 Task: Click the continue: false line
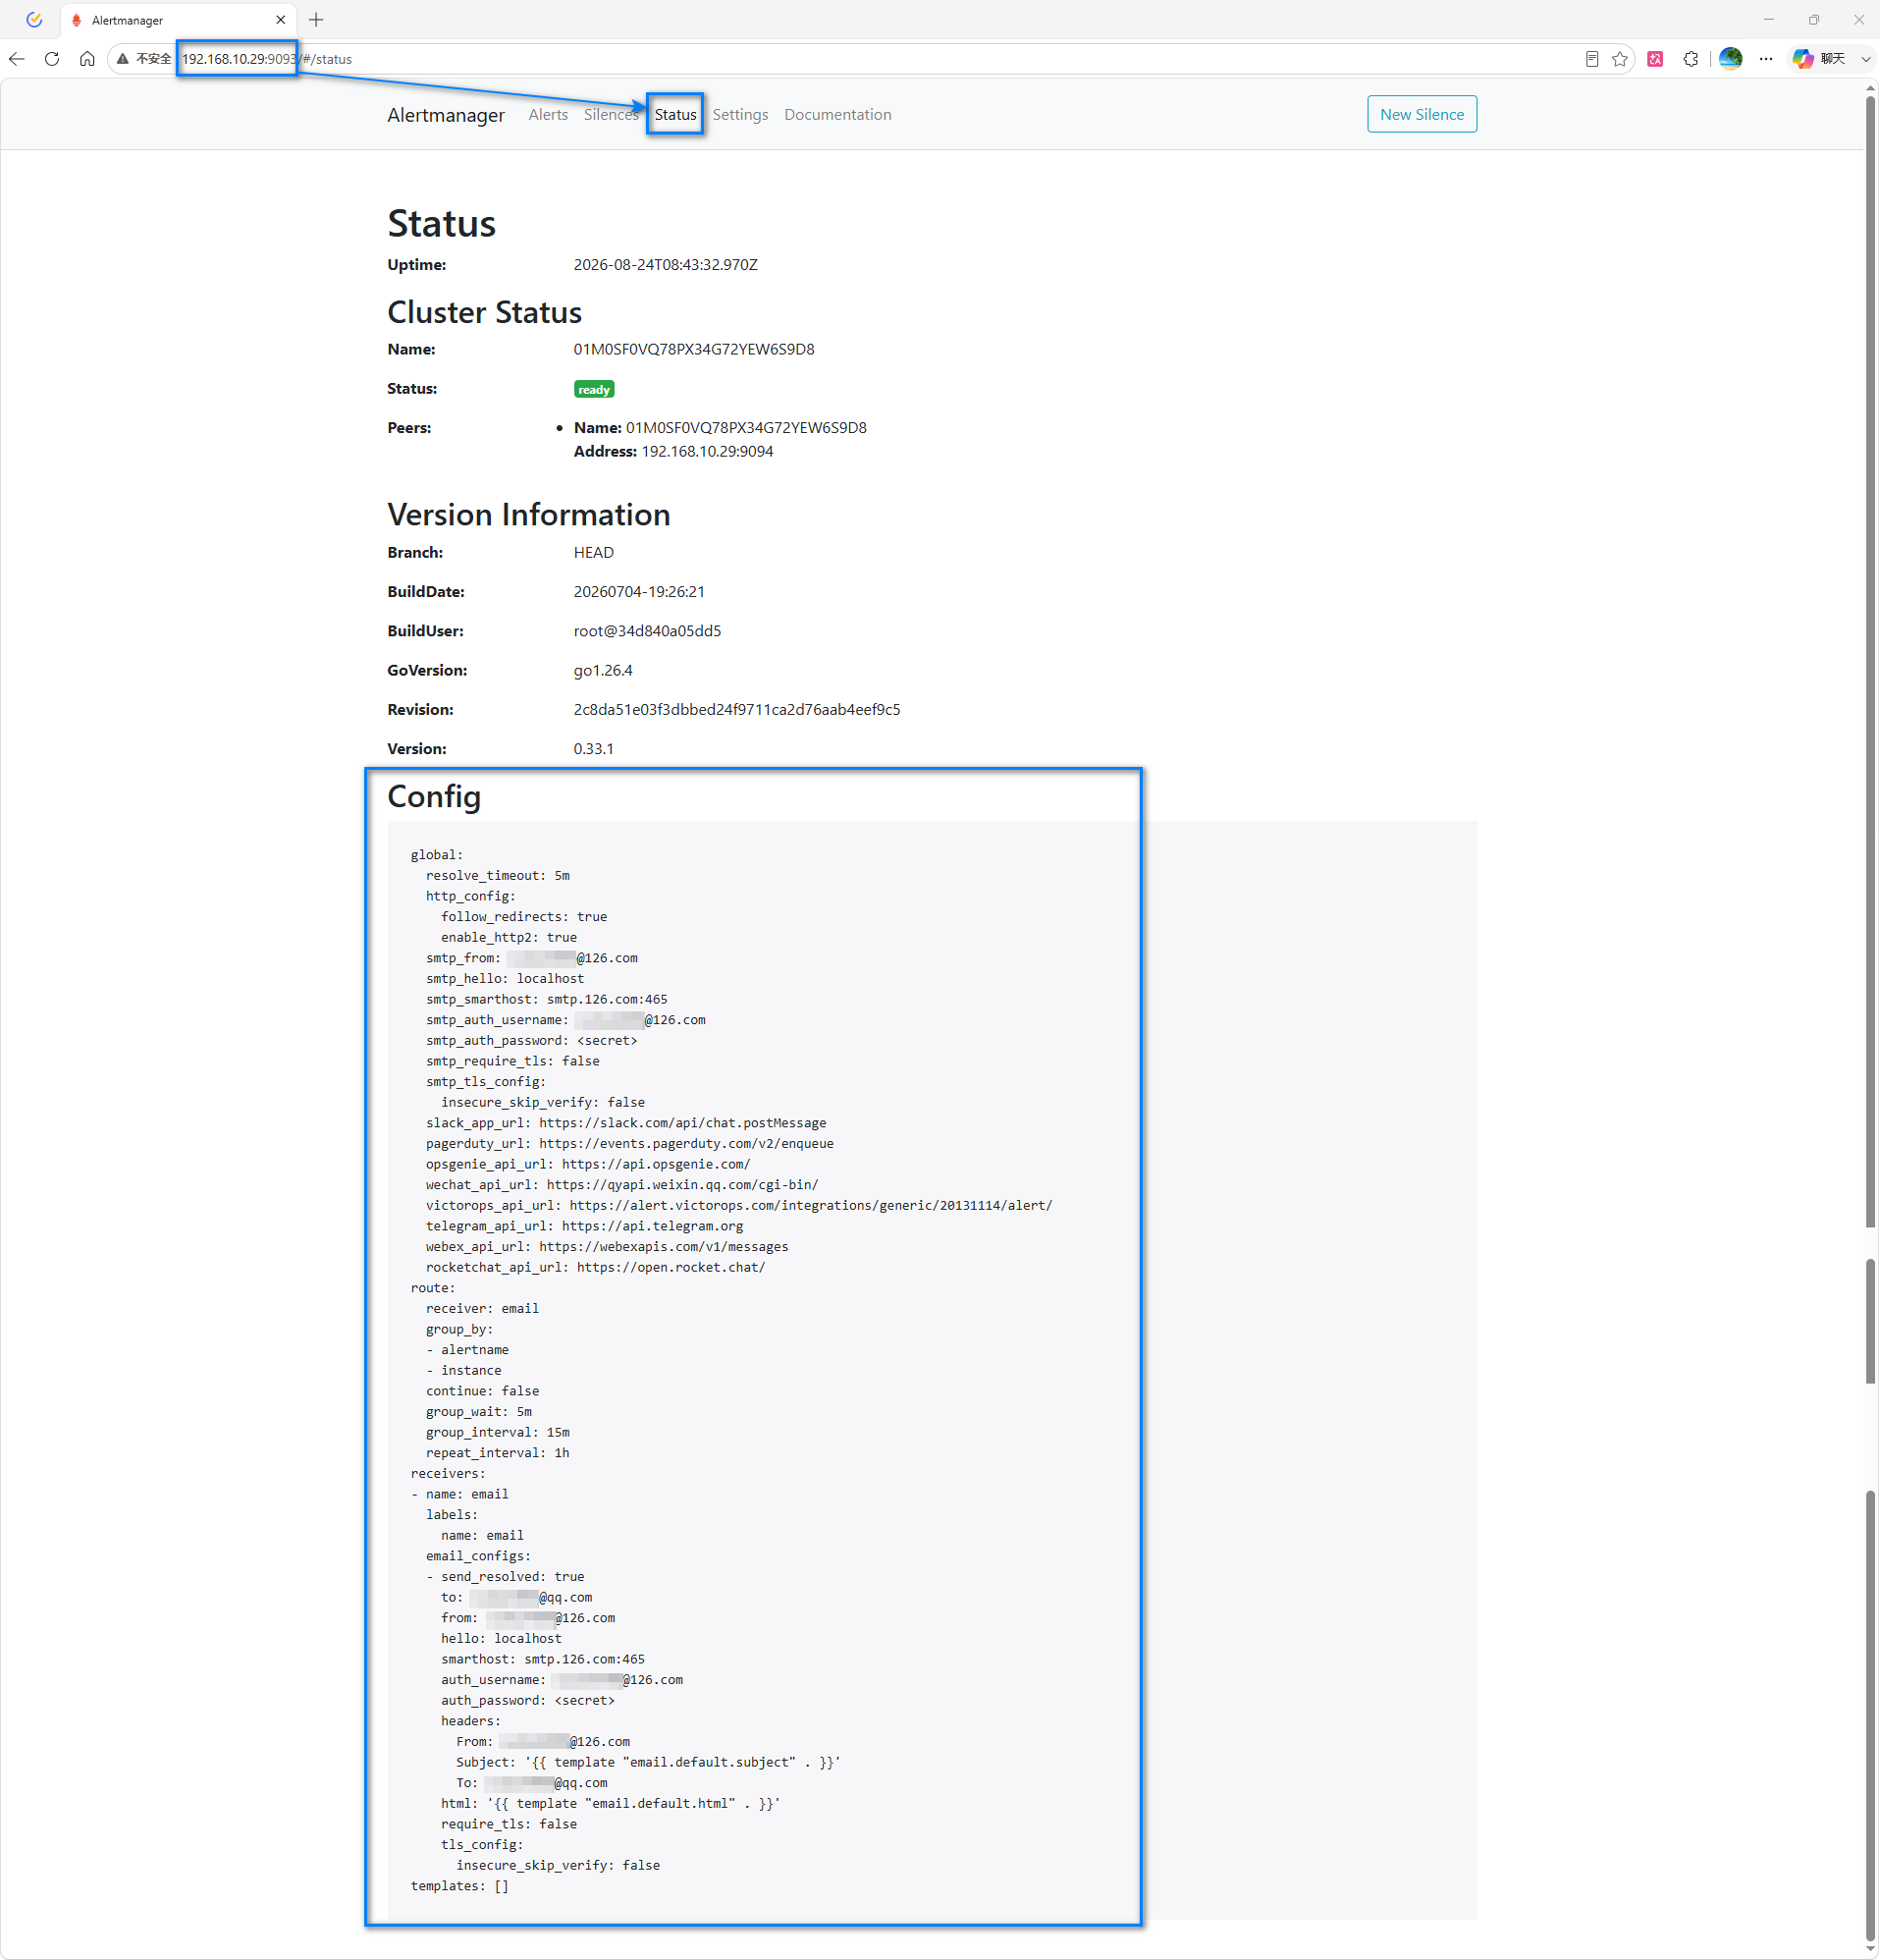pyautogui.click(x=482, y=1392)
